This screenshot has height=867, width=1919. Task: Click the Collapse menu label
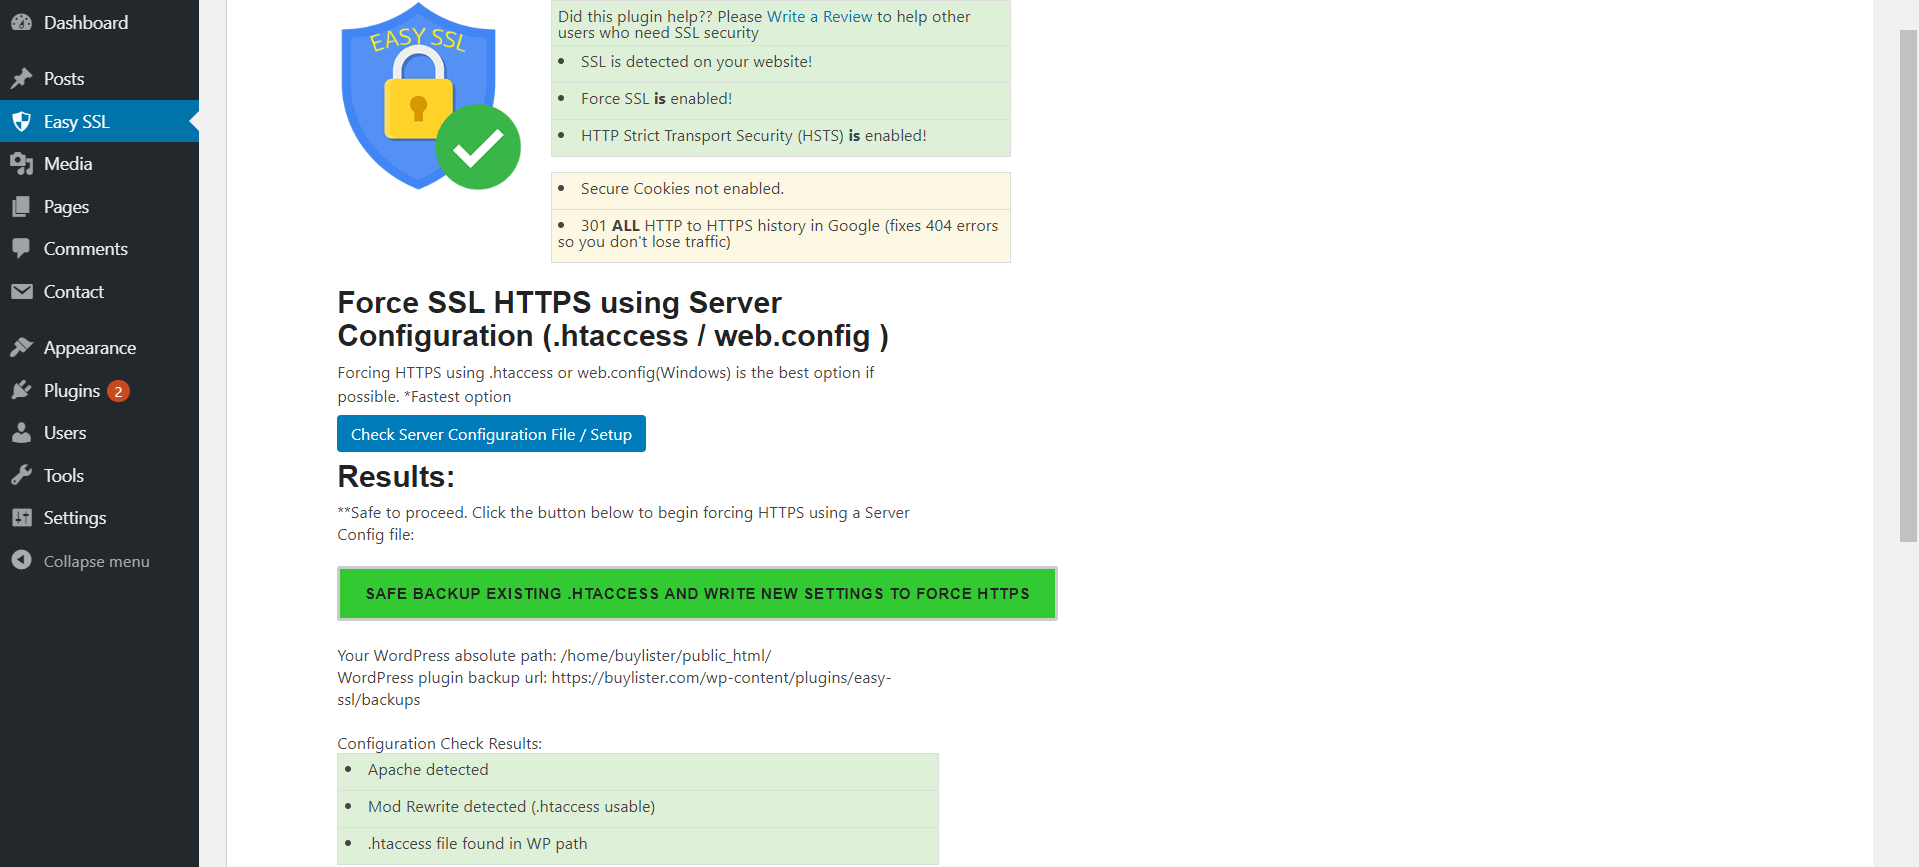[x=96, y=561]
